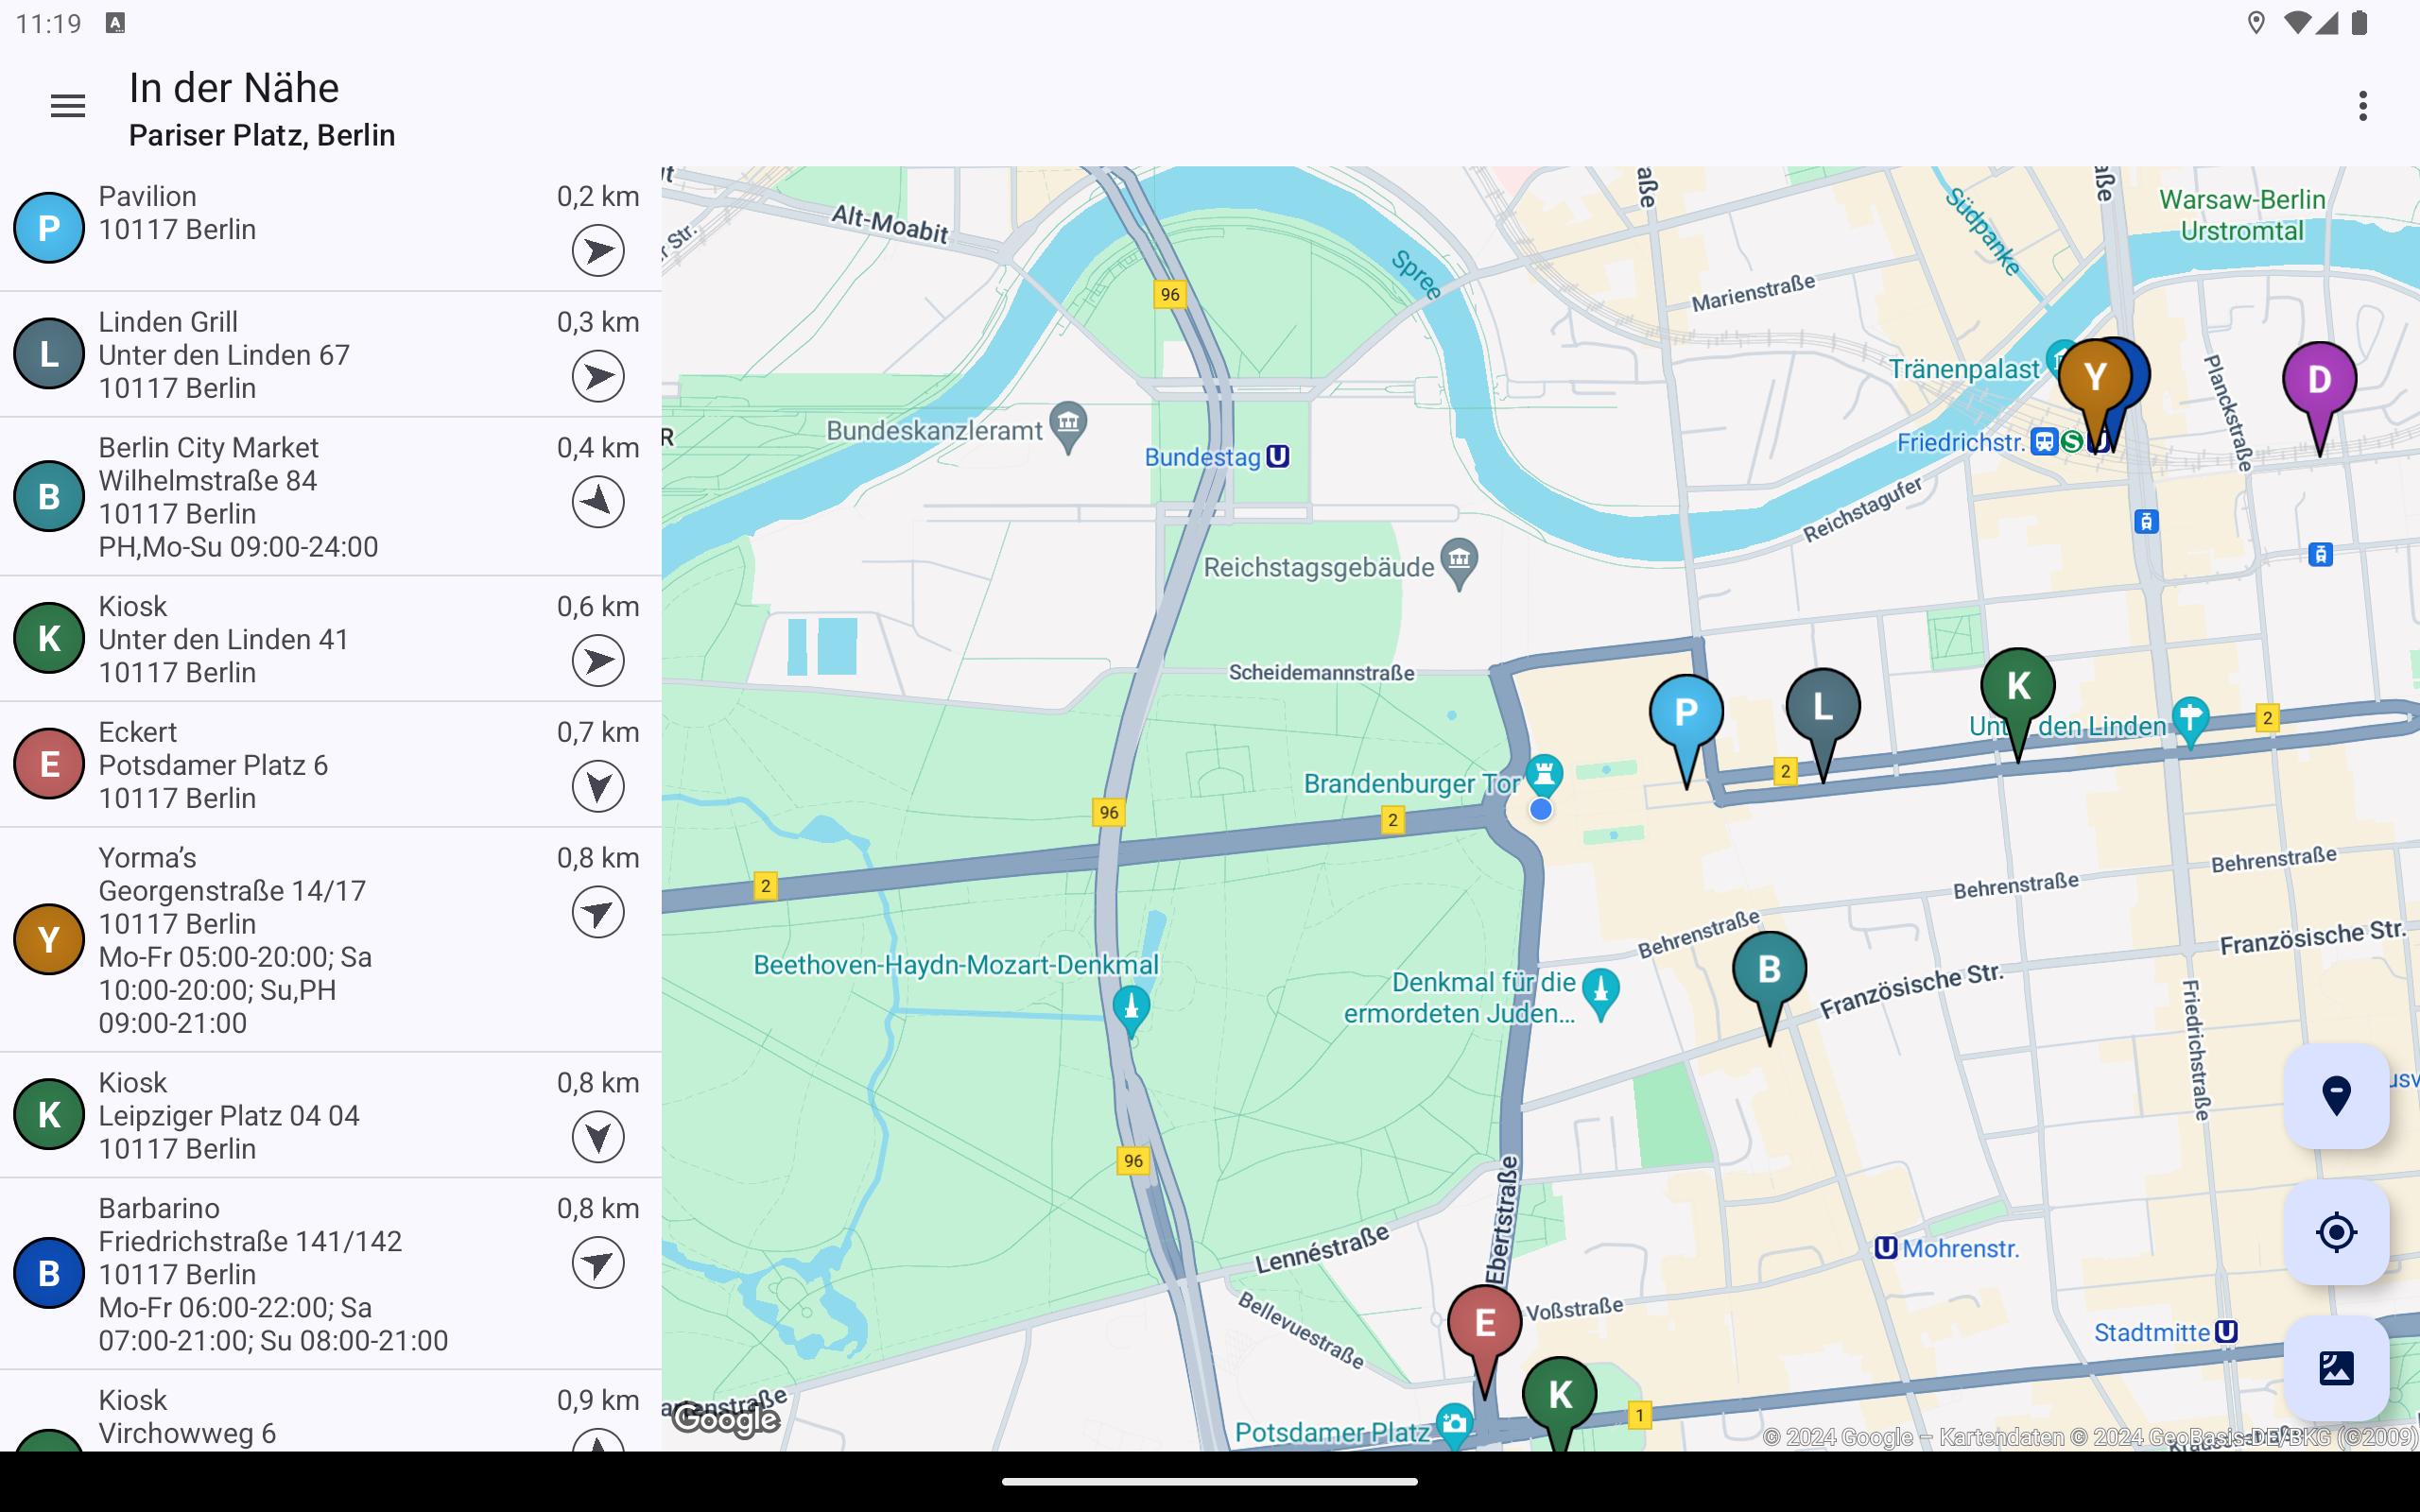
Task: Open the hamburger navigation menu
Action: click(x=67, y=106)
